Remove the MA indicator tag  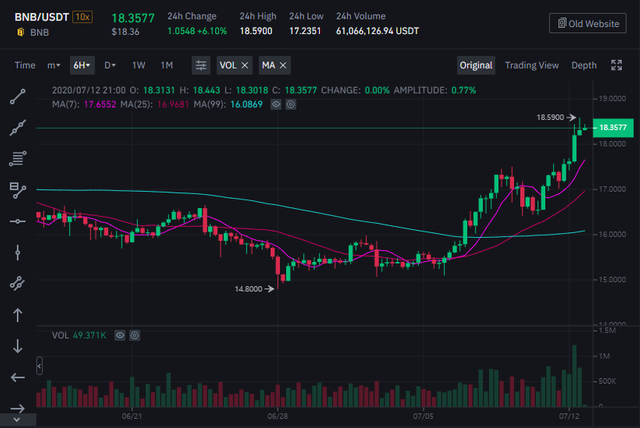point(283,65)
